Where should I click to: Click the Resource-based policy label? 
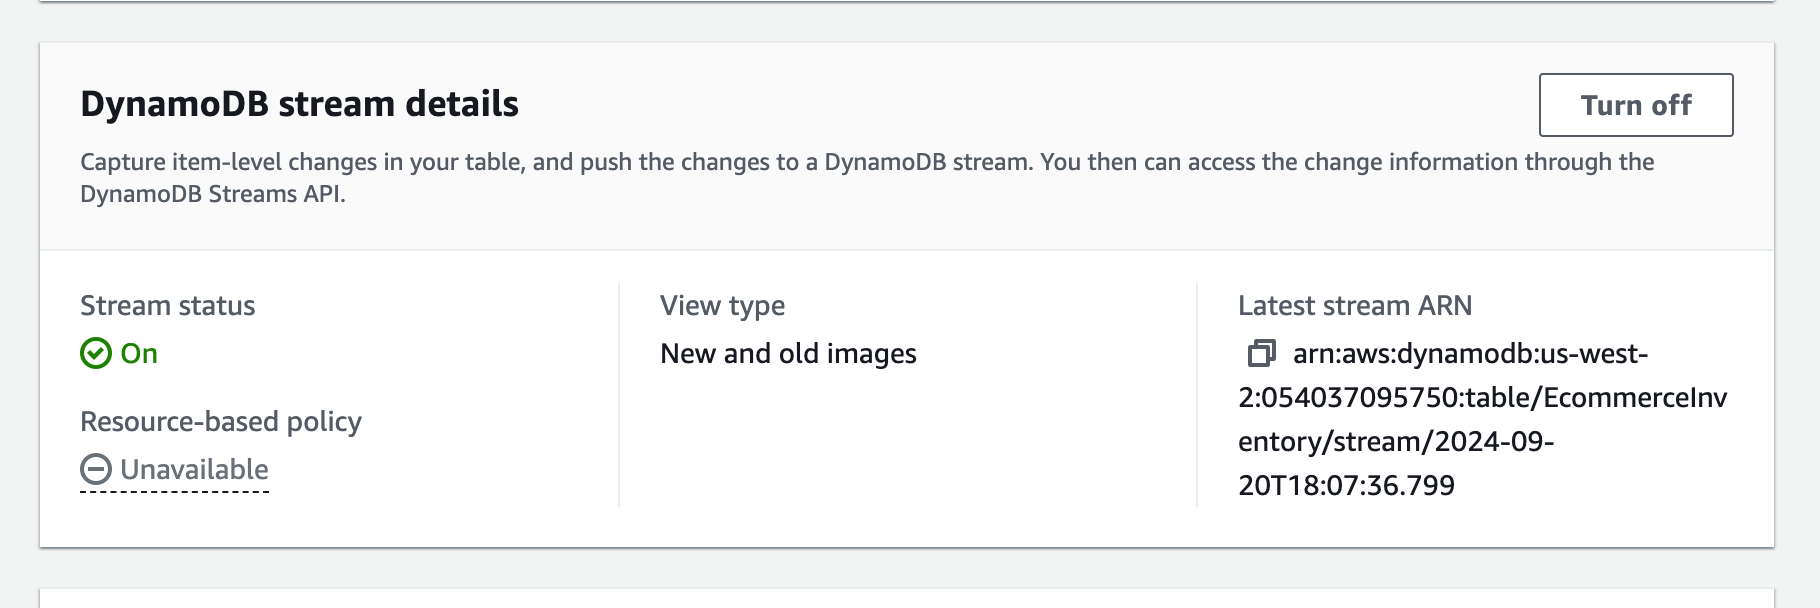[220, 421]
